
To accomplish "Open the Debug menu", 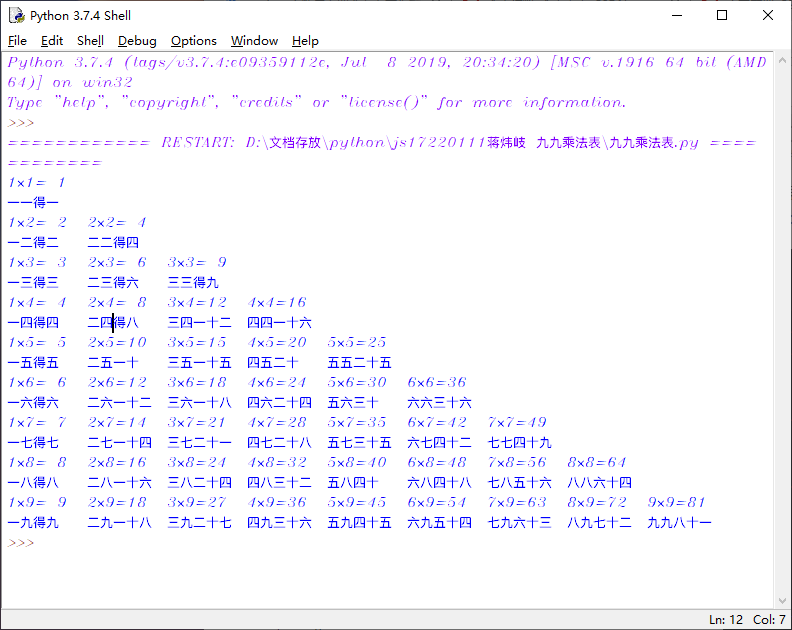I will click(137, 41).
